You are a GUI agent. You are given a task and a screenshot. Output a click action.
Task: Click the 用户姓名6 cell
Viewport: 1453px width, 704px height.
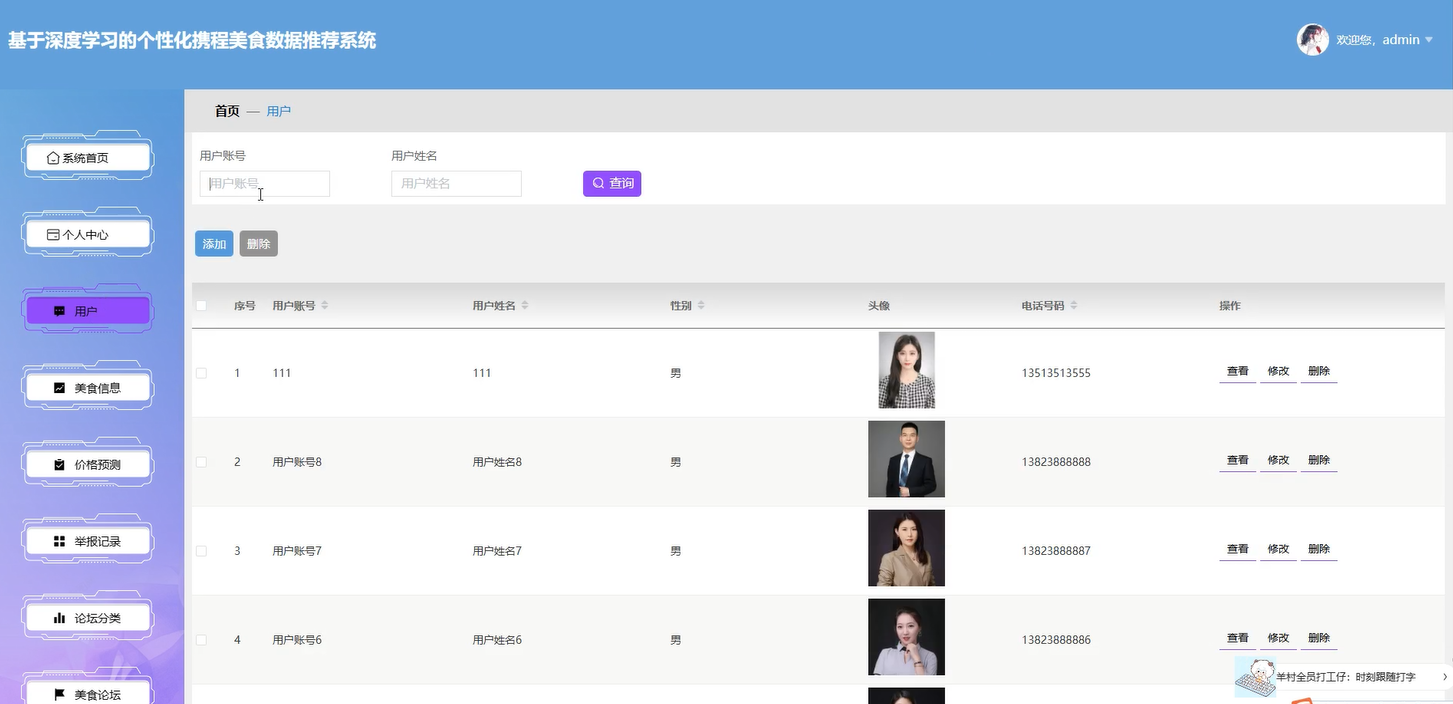point(497,640)
